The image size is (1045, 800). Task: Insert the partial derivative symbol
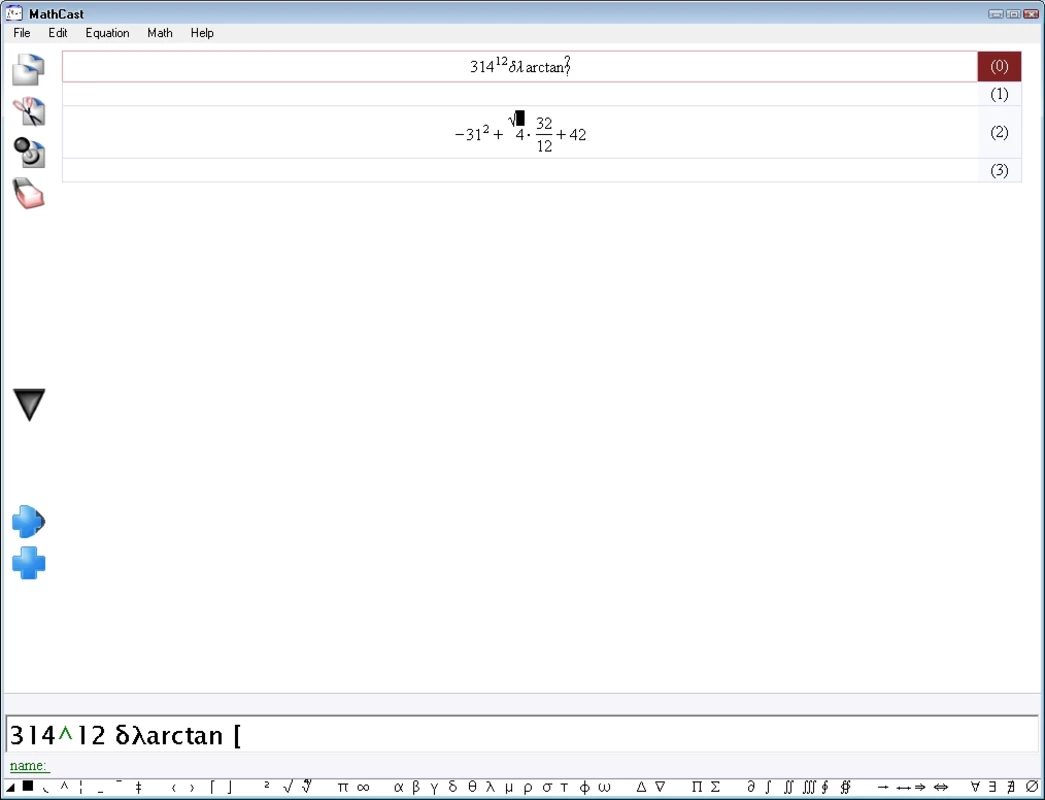tap(750, 787)
